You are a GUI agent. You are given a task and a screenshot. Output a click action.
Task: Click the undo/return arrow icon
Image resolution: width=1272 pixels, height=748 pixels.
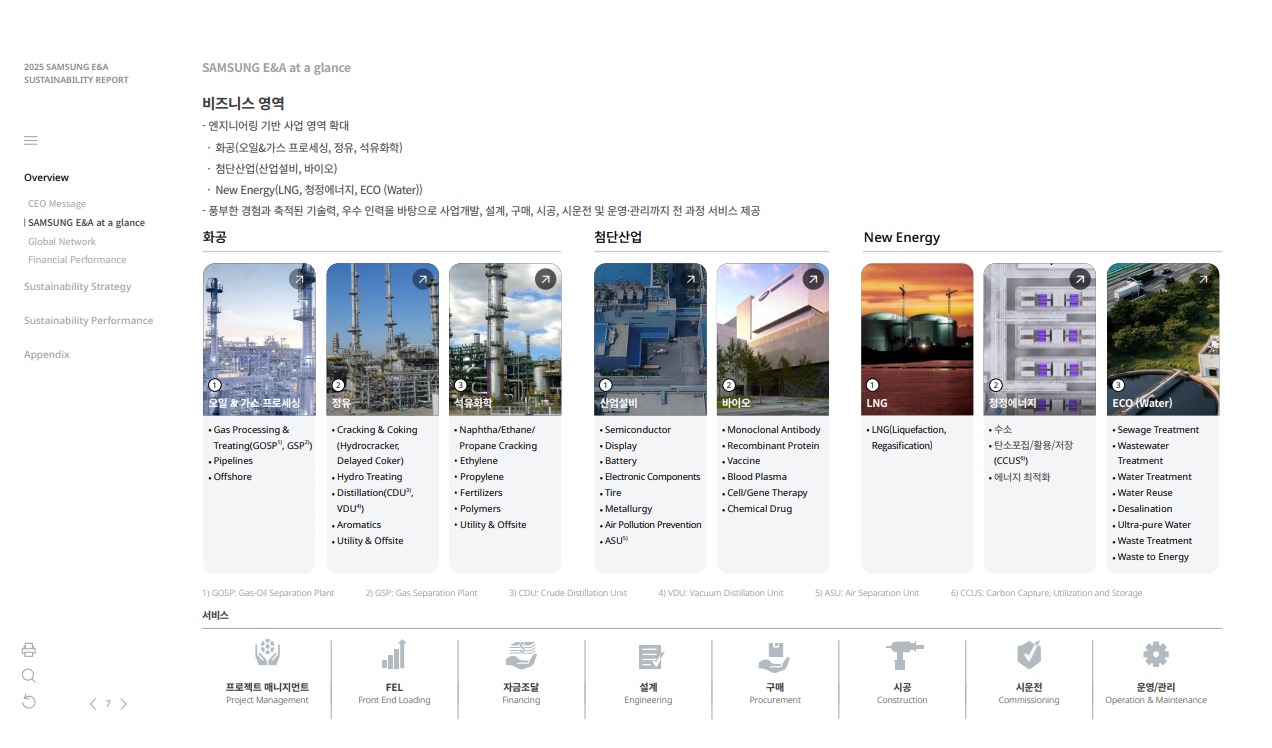point(29,702)
